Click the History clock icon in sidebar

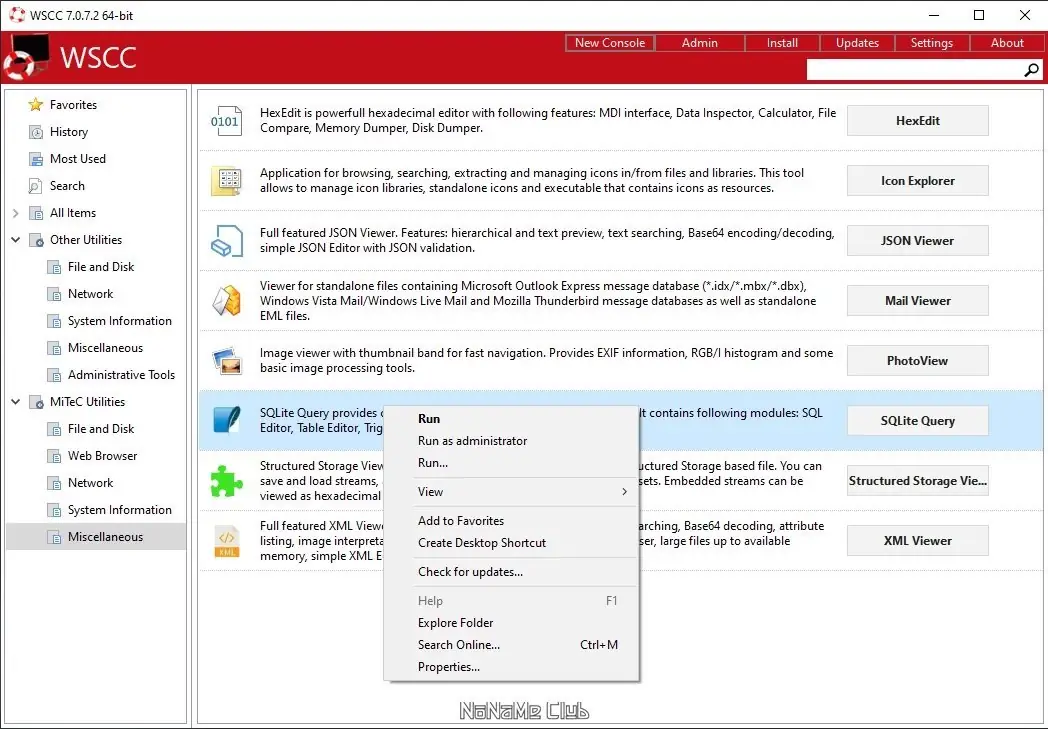35,132
